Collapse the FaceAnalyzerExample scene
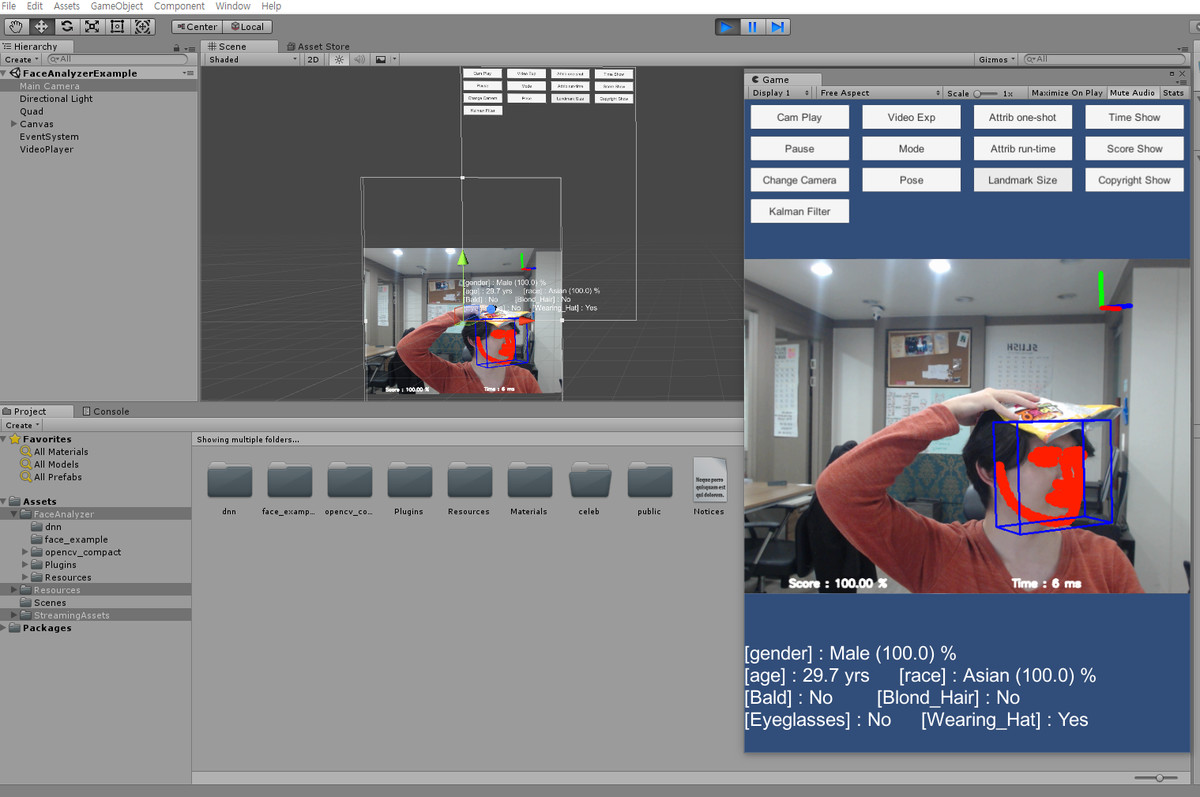The height and width of the screenshot is (797, 1200). click(x=4, y=73)
